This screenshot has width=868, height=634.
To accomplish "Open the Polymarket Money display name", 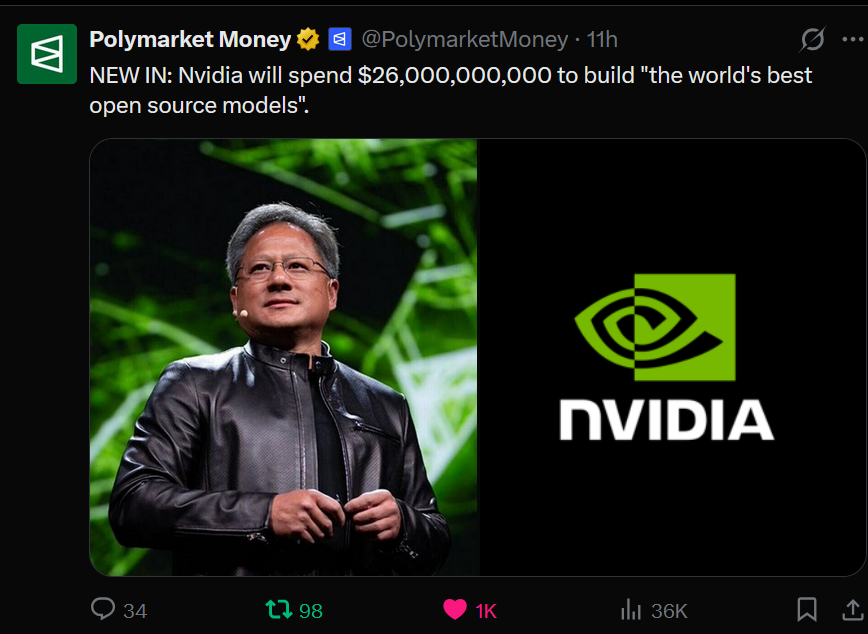I will tap(190, 39).
